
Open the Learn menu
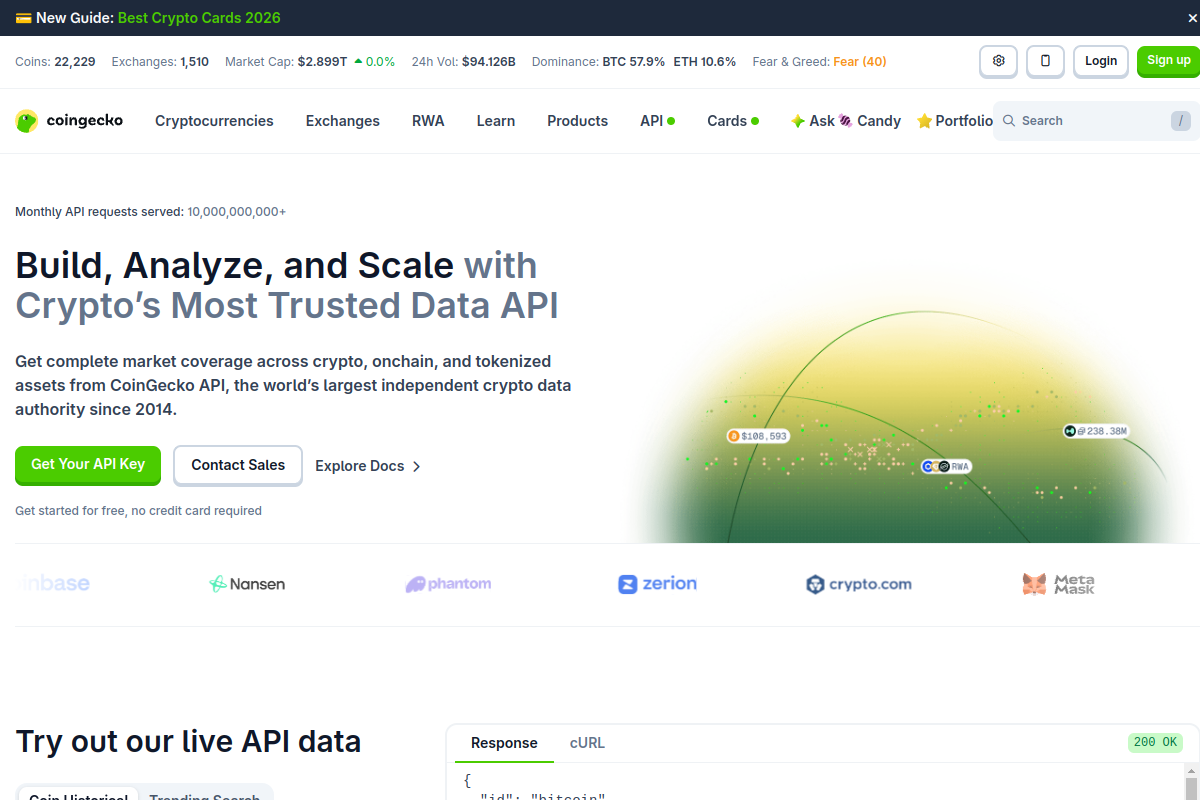tap(496, 121)
